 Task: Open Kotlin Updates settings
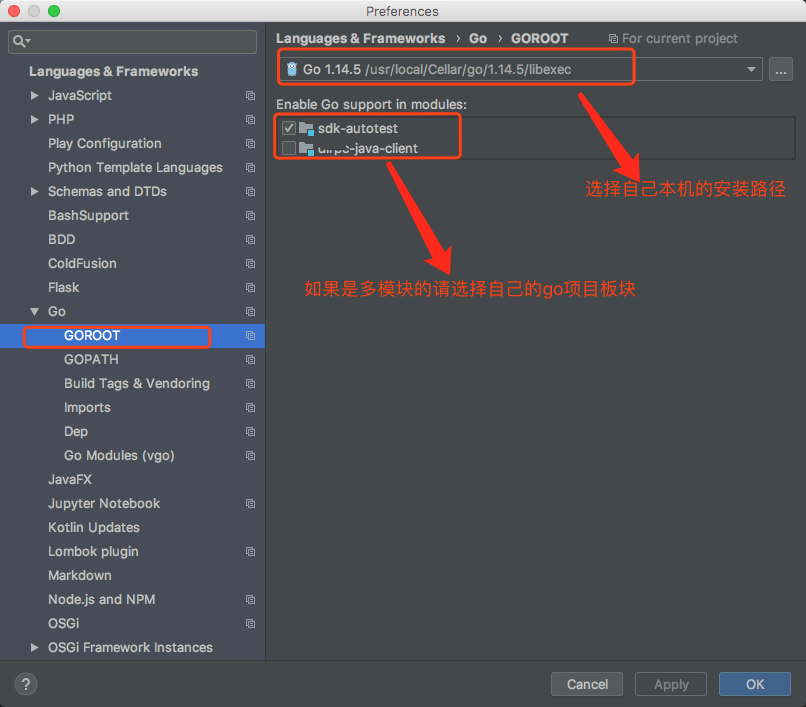click(94, 528)
